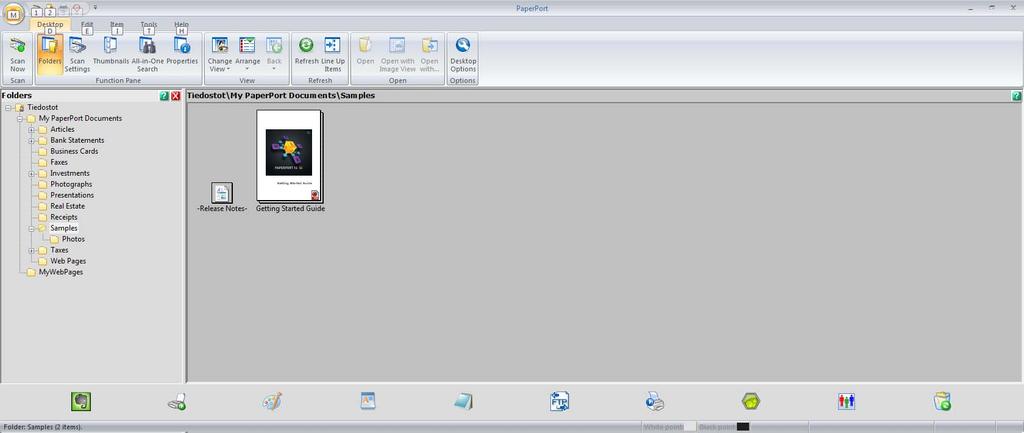Select the Samples folder
Image resolution: width=1024 pixels, height=433 pixels.
(64, 228)
